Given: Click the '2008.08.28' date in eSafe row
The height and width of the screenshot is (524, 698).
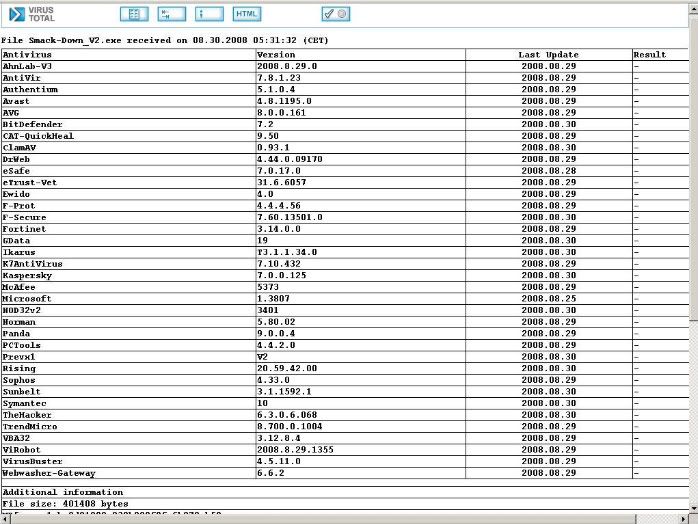Looking at the screenshot, I should (549, 171).
